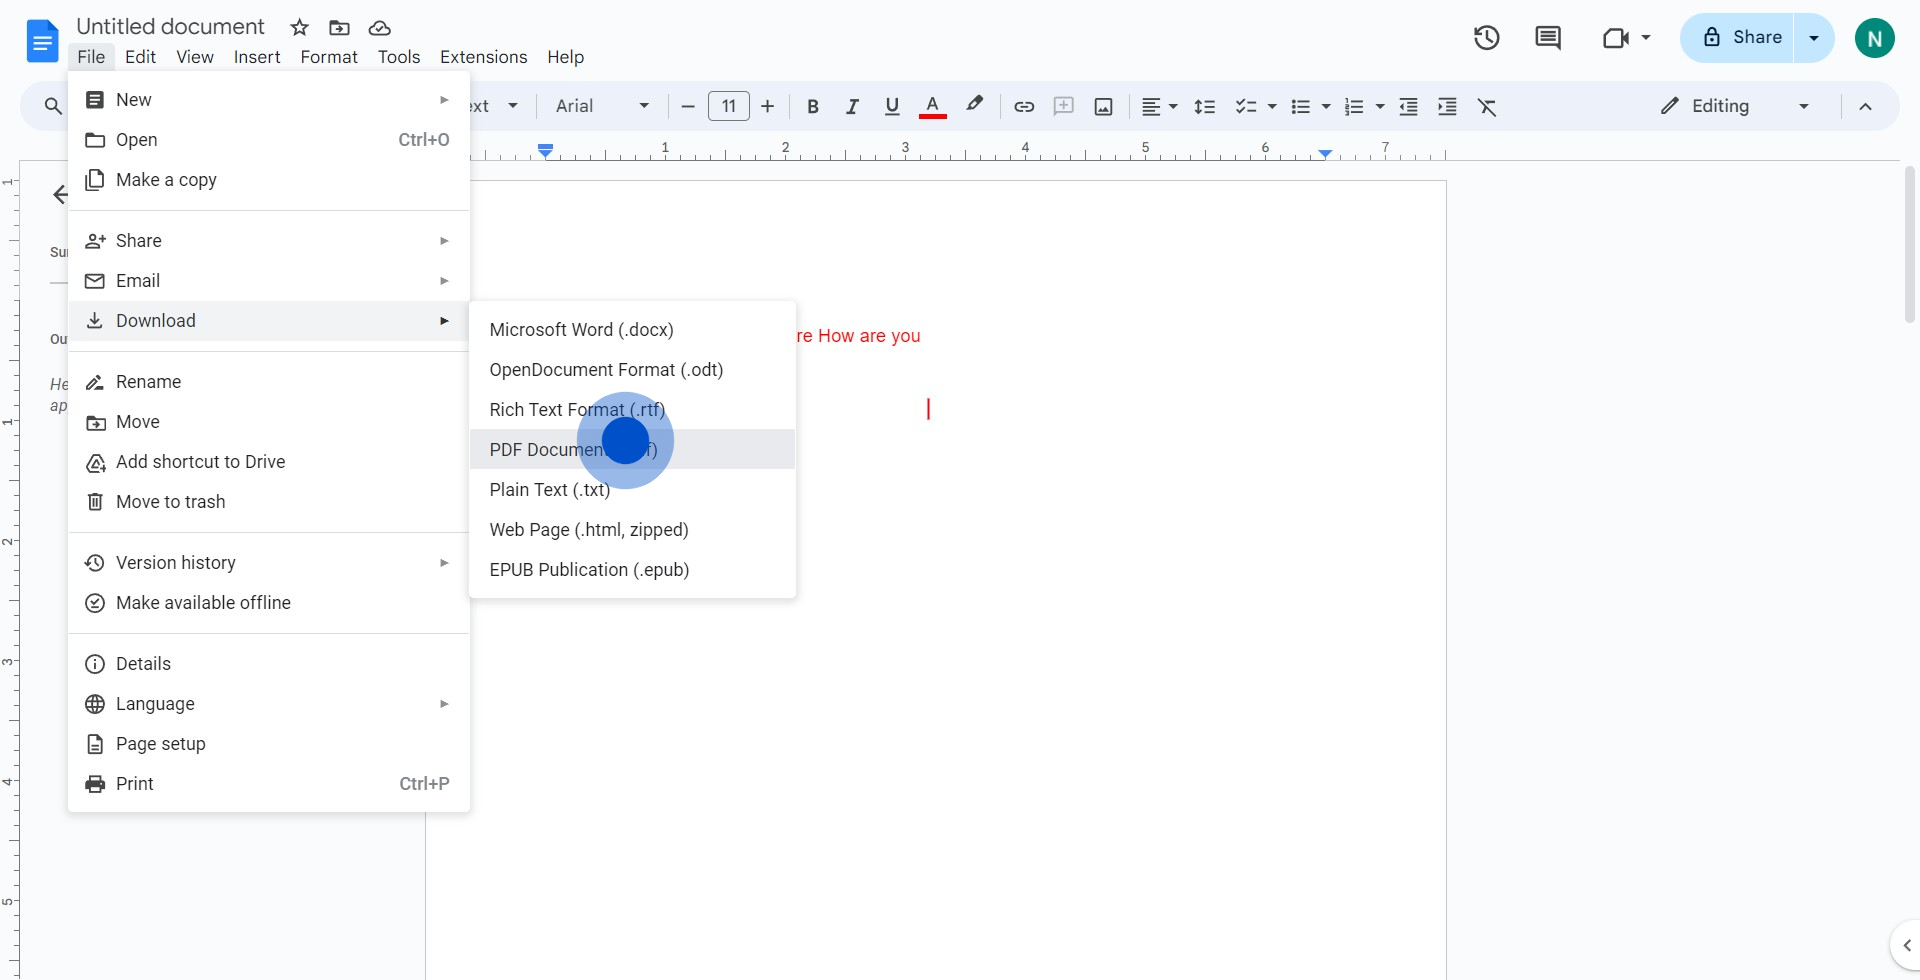Select Make a copy from File menu
The image size is (1920, 980).
point(166,180)
